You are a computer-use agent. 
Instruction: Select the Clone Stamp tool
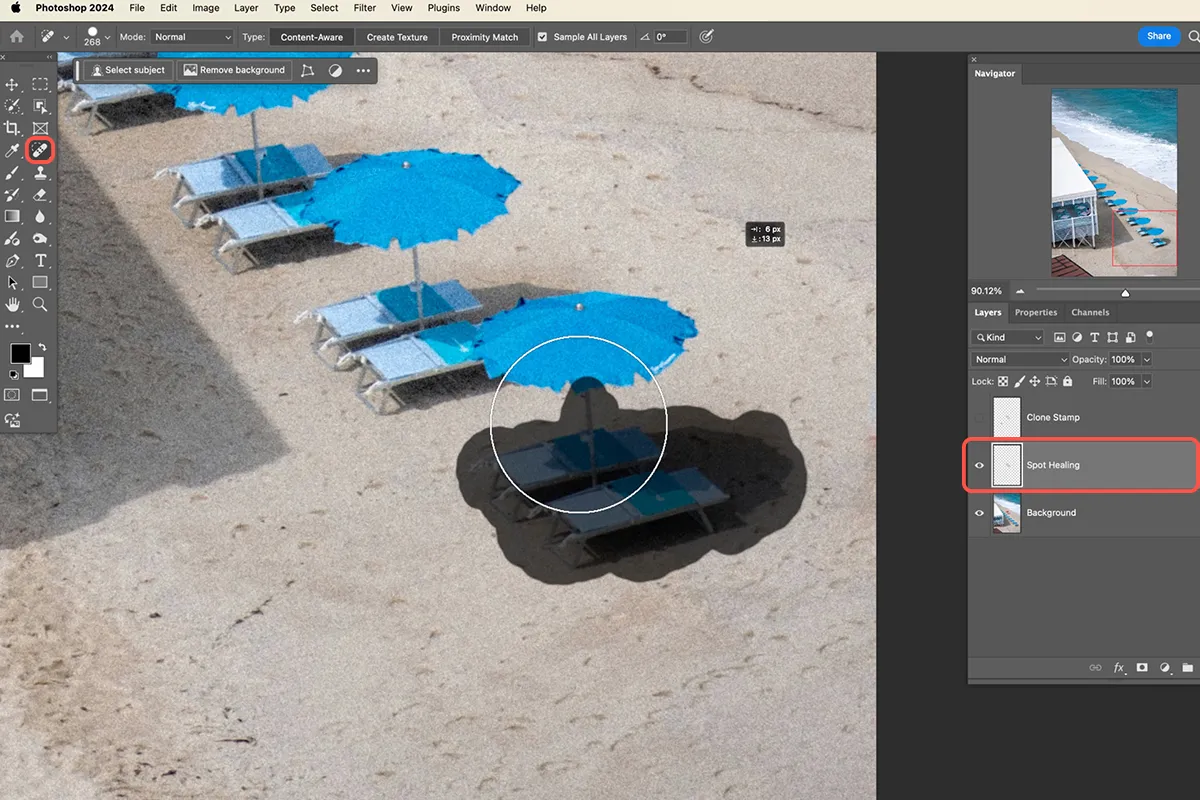[41, 172]
